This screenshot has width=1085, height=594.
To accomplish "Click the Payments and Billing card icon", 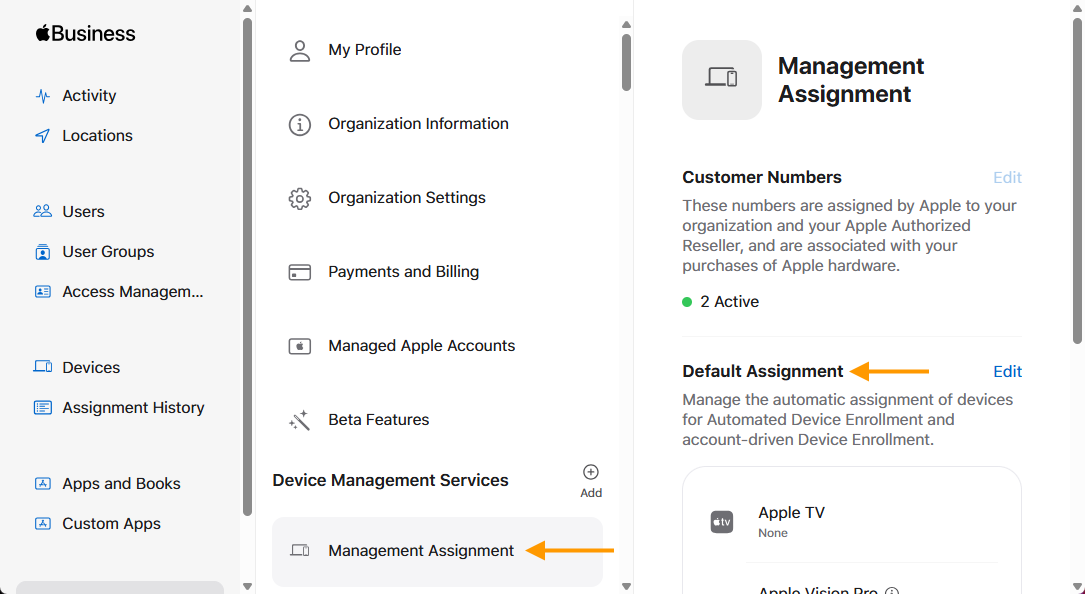I will point(300,272).
